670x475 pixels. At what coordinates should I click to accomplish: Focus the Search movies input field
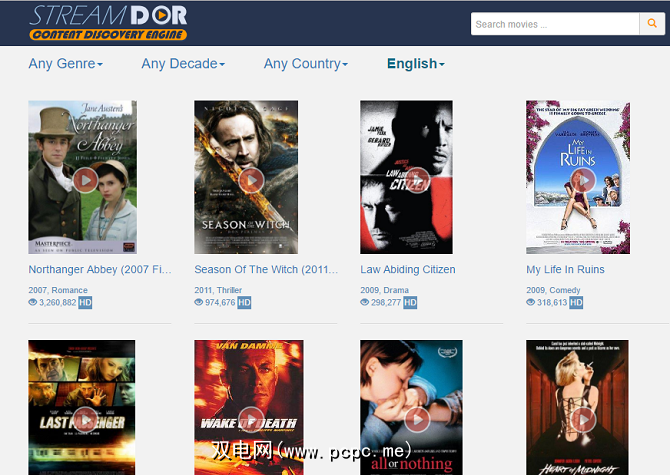[x=555, y=24]
